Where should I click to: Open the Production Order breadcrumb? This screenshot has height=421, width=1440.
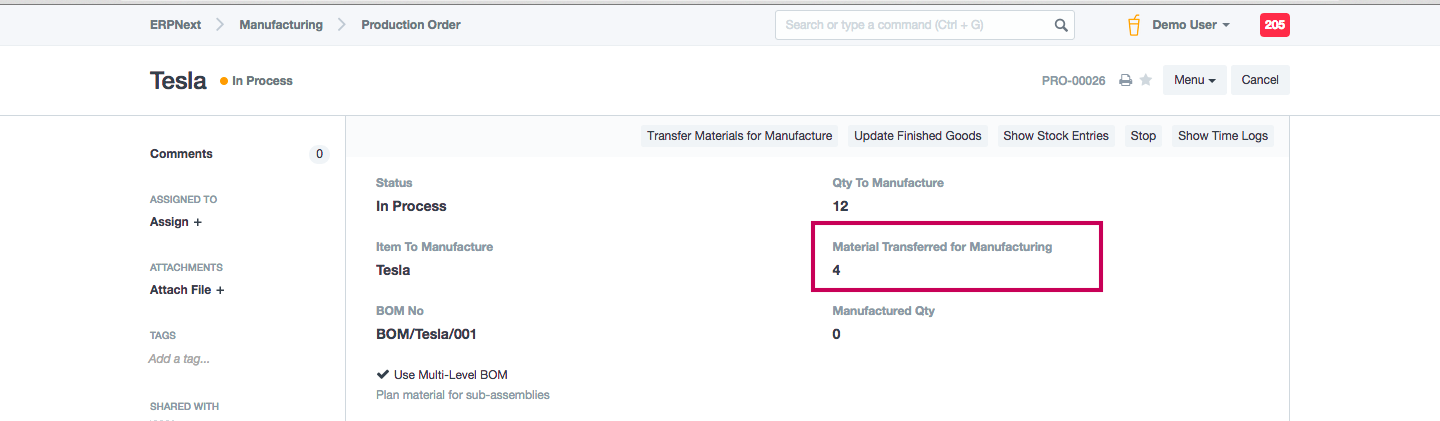coord(411,25)
